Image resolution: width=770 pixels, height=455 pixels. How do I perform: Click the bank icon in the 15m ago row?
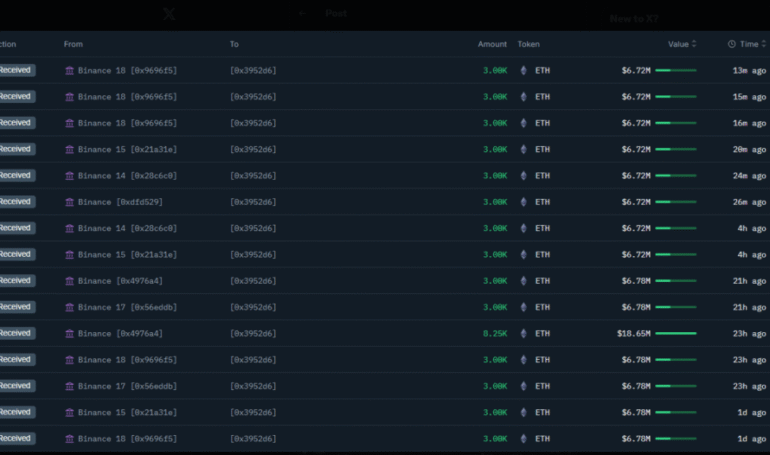(69, 97)
